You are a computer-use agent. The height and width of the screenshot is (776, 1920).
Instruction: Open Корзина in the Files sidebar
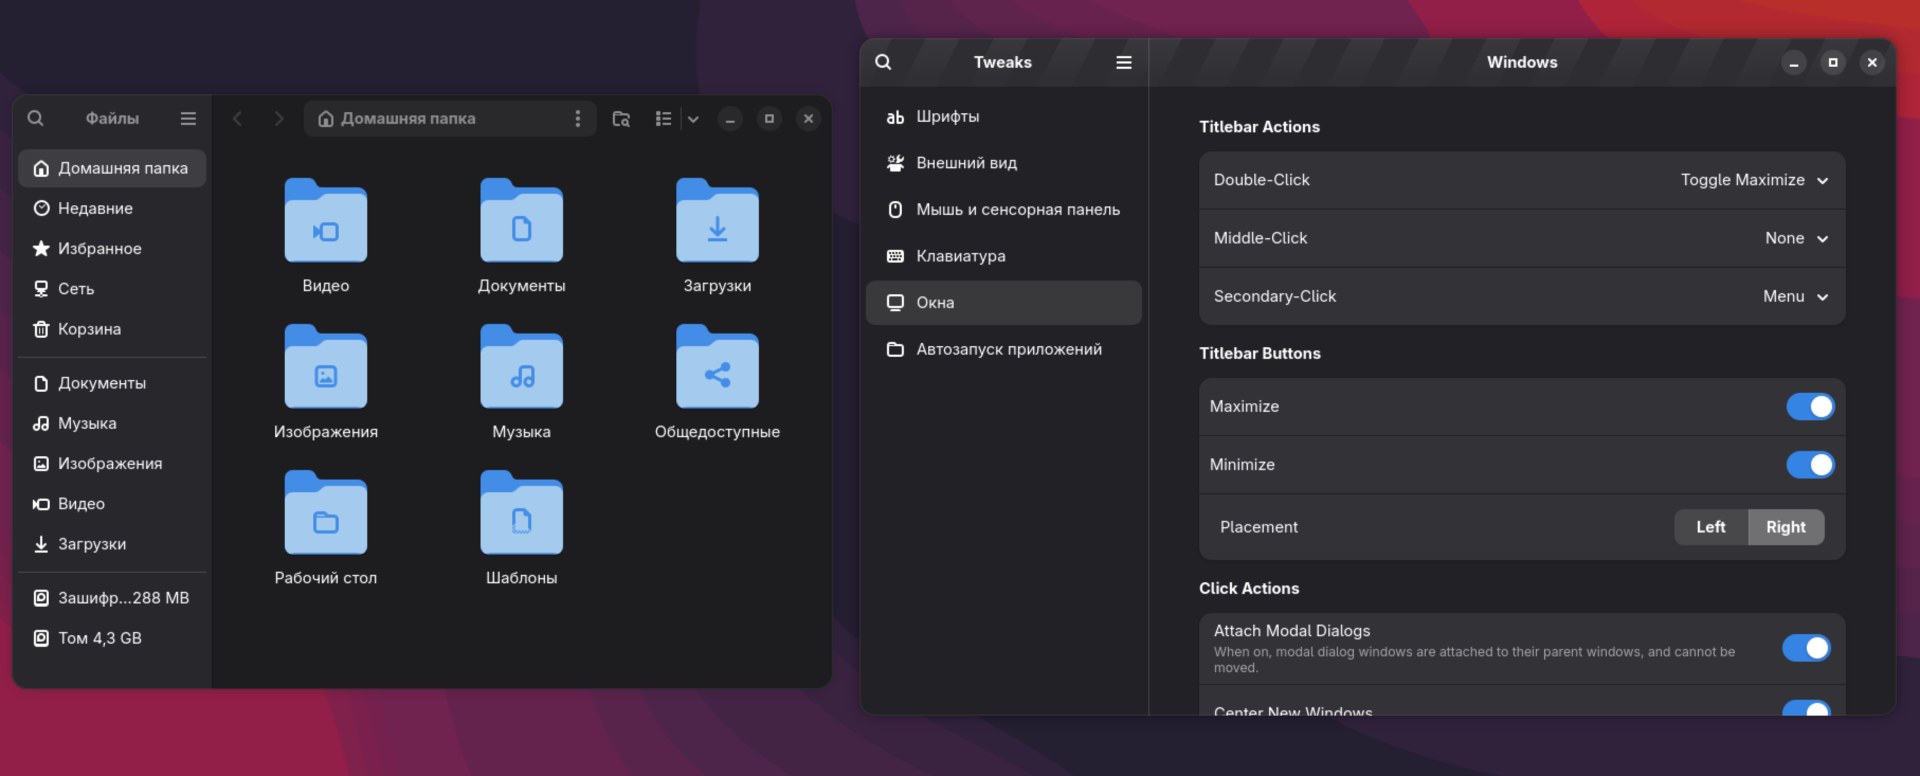click(x=89, y=329)
